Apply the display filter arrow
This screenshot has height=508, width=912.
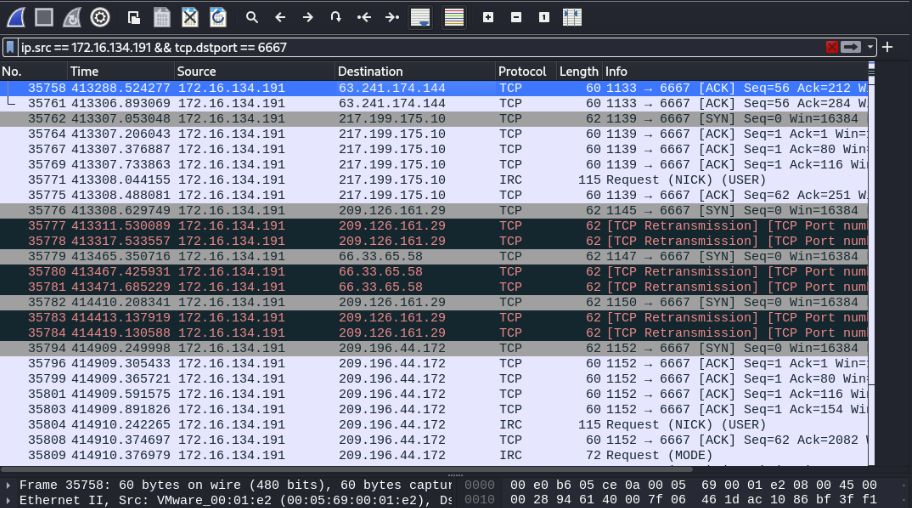click(x=851, y=47)
